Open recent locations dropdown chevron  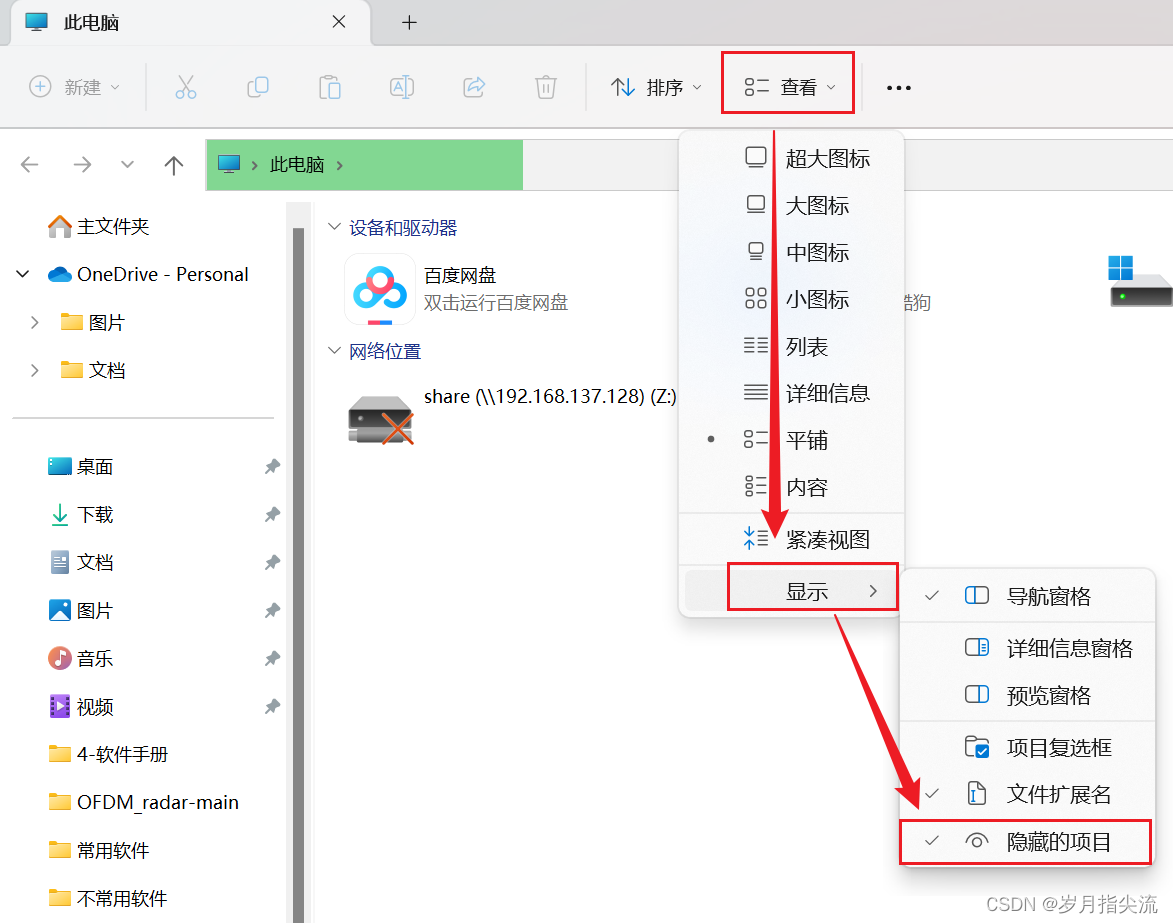tap(127, 165)
